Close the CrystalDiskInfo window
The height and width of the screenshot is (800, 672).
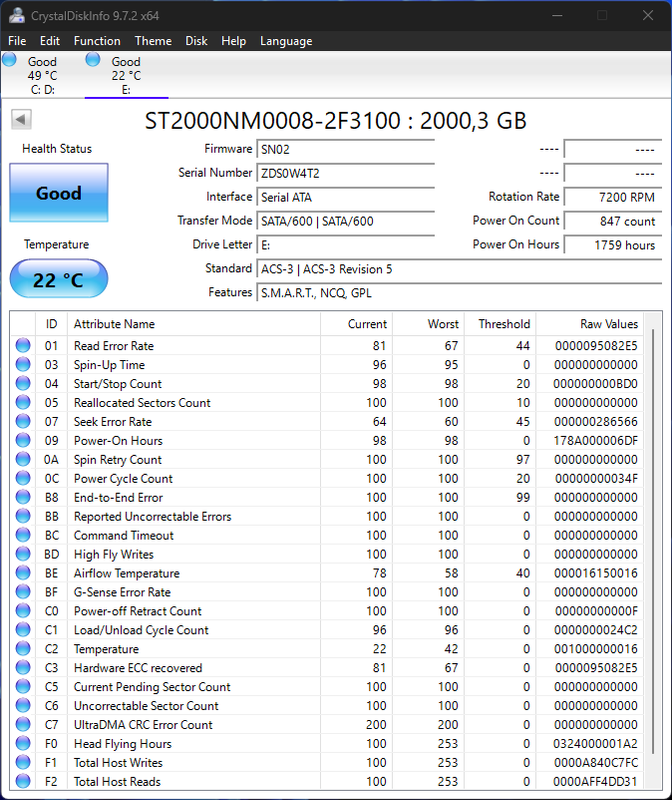pyautogui.click(x=648, y=15)
